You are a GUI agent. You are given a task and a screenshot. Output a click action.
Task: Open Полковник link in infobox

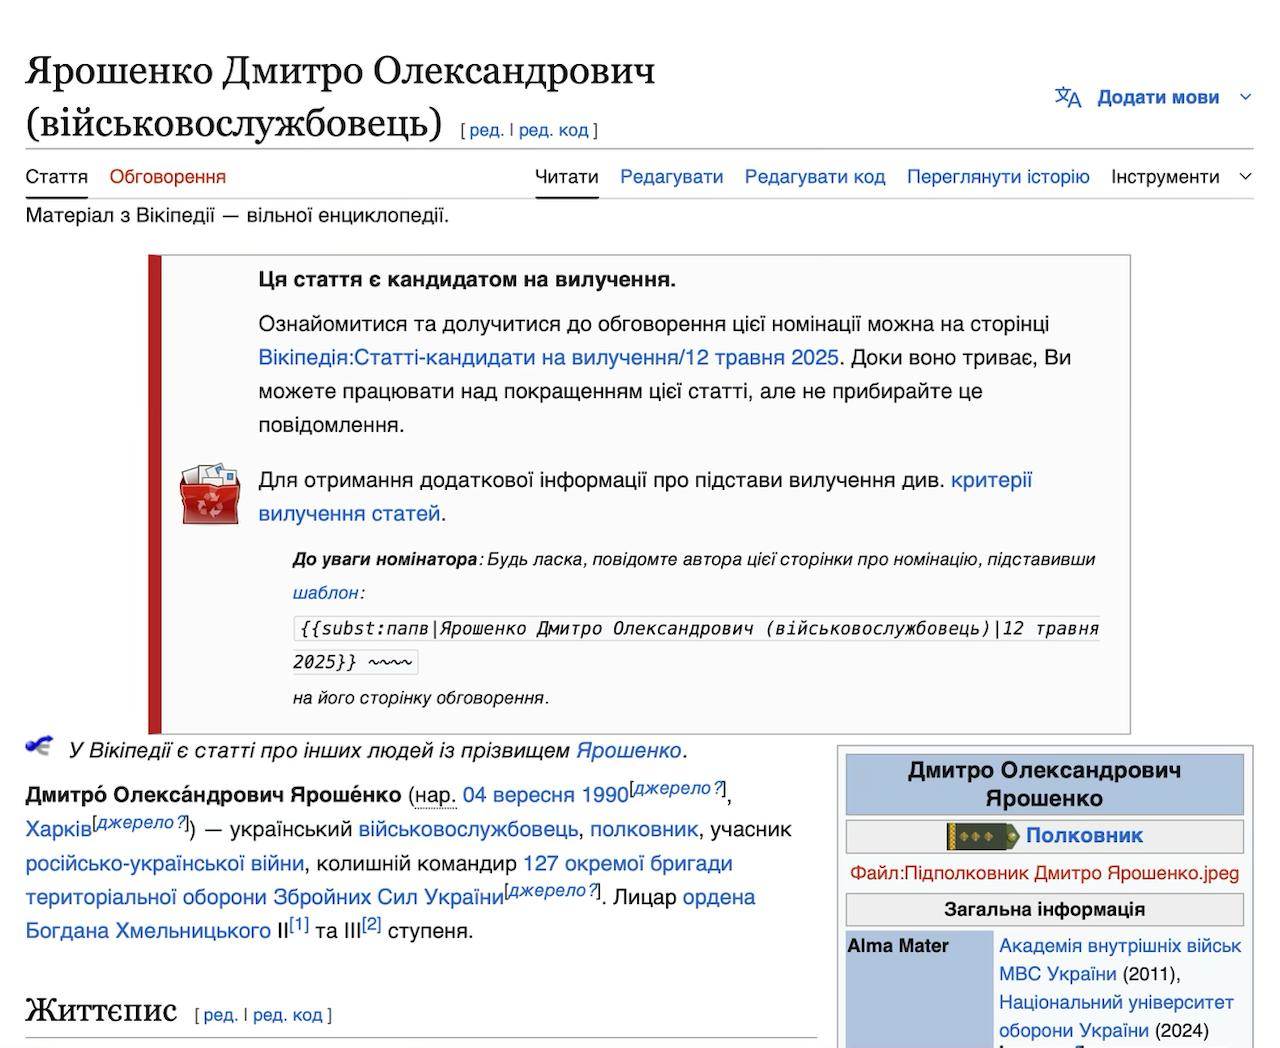click(1084, 836)
